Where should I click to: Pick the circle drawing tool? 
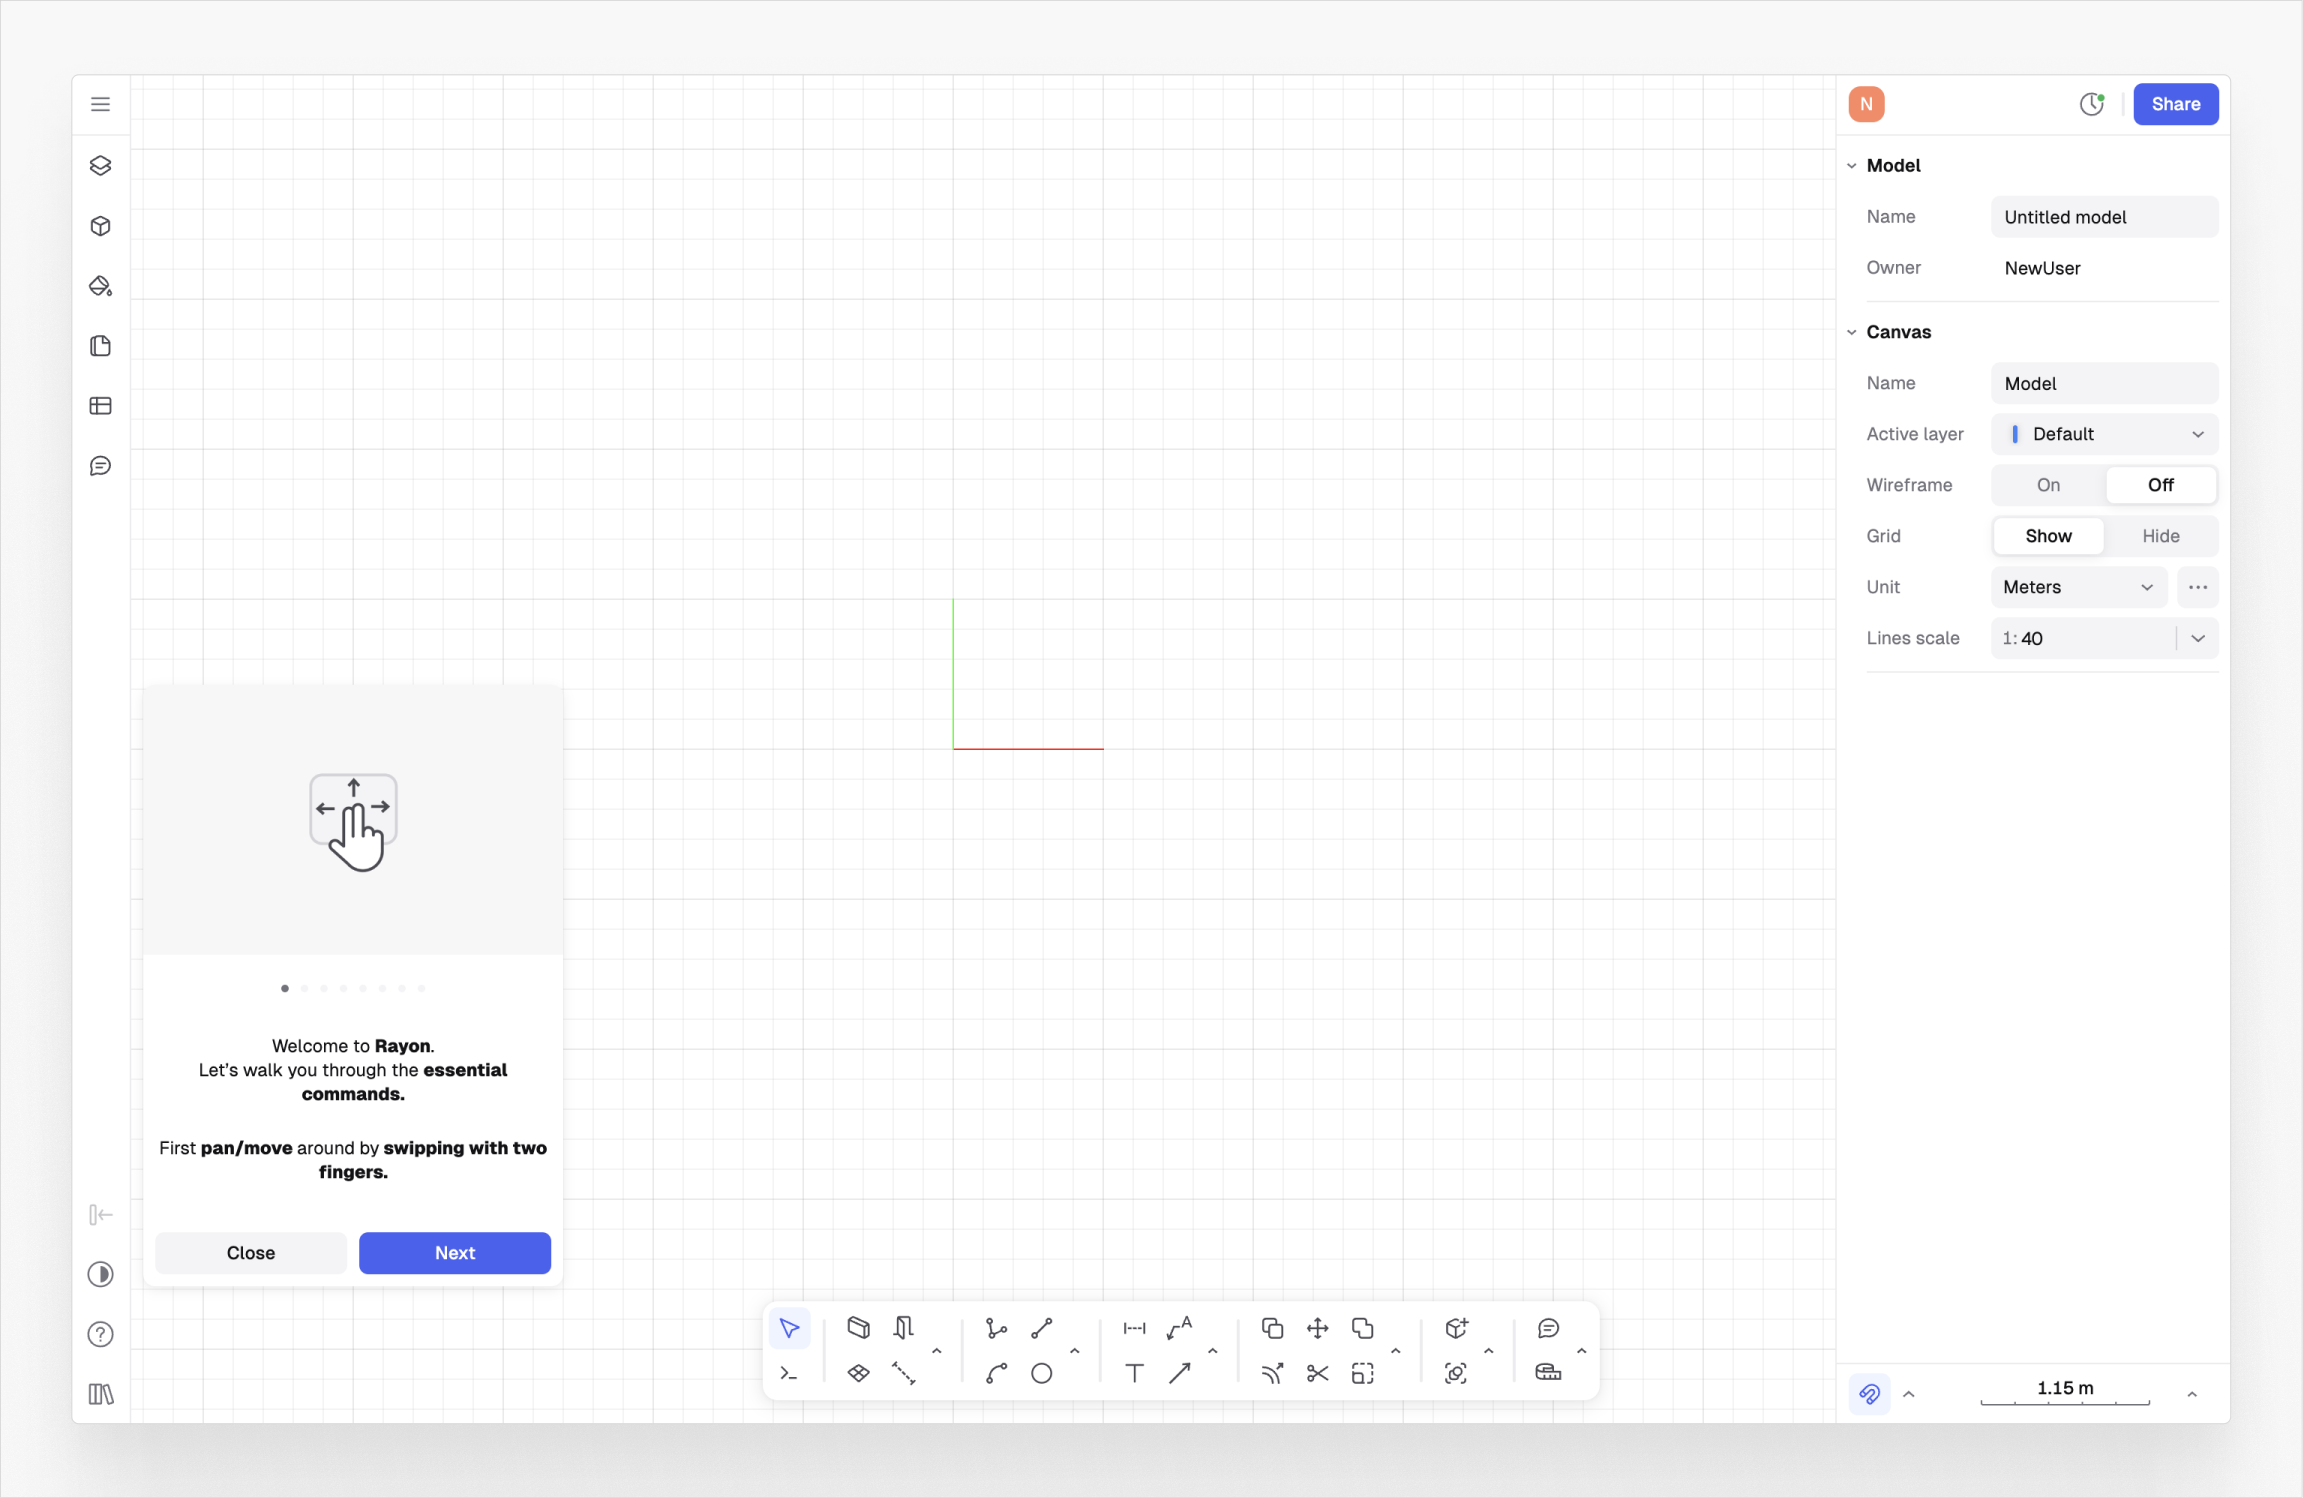click(x=1041, y=1374)
